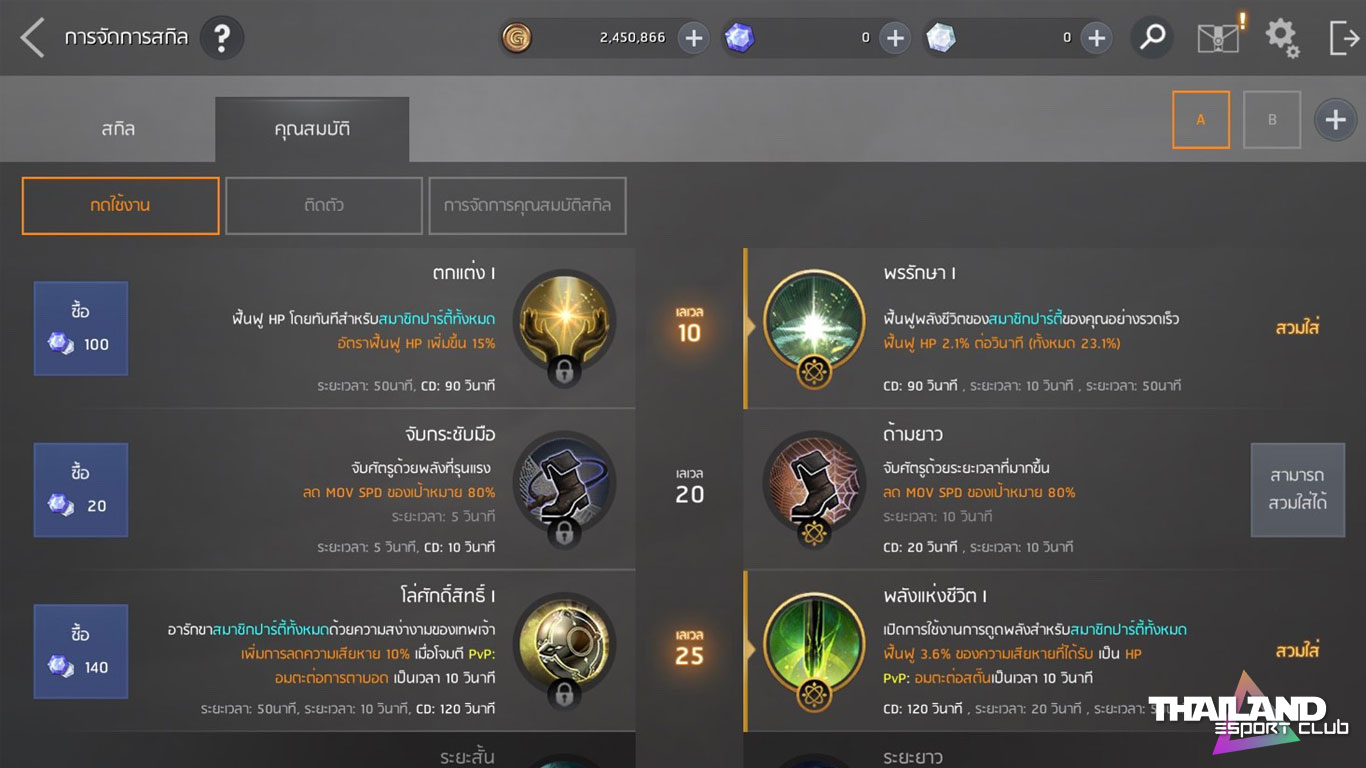Click the exit door icon
1366x768 pixels.
point(1344,38)
